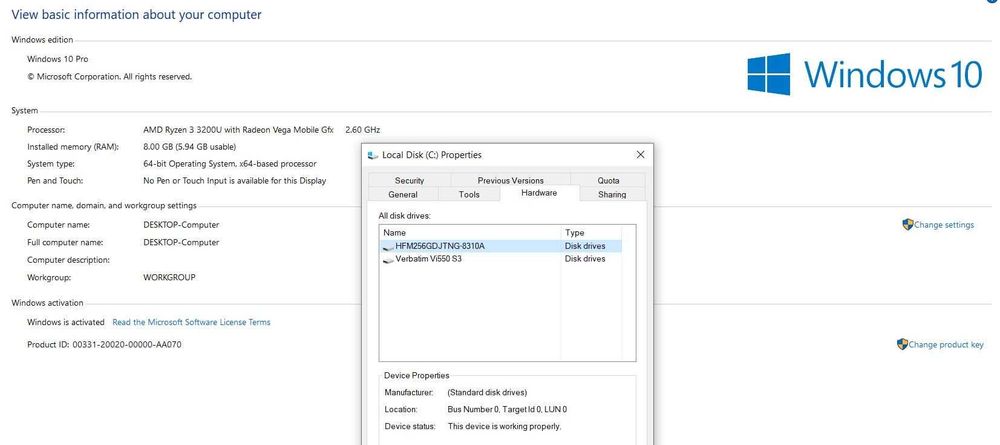Image resolution: width=1000 pixels, height=445 pixels.
Task: Click the shield icon beside Change product key
Action: pyautogui.click(x=902, y=344)
